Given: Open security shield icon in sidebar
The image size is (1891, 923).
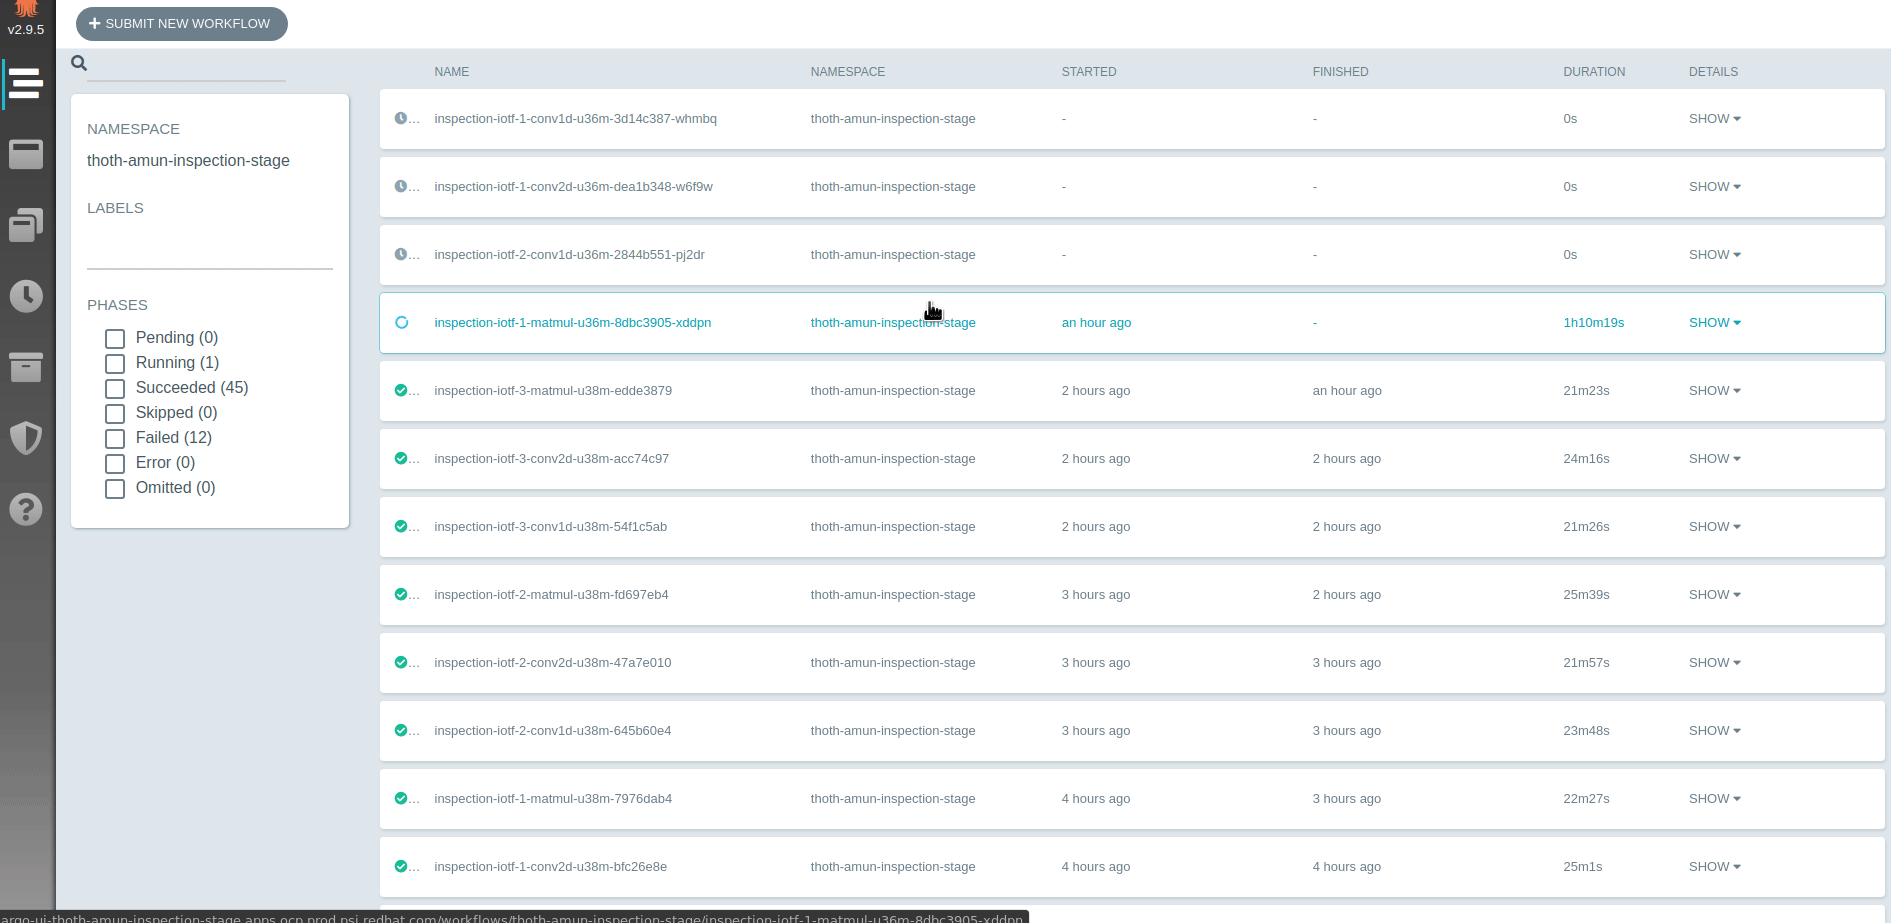Looking at the screenshot, I should pyautogui.click(x=26, y=438).
